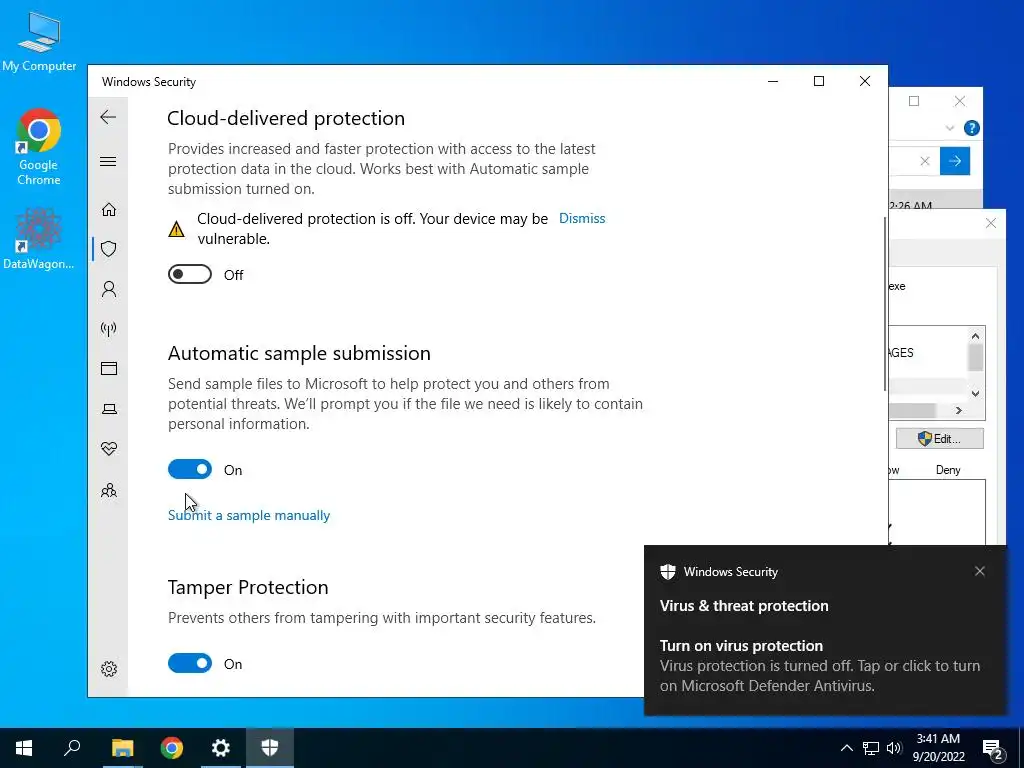
Task: Open Account protection person icon
Action: tap(108, 289)
